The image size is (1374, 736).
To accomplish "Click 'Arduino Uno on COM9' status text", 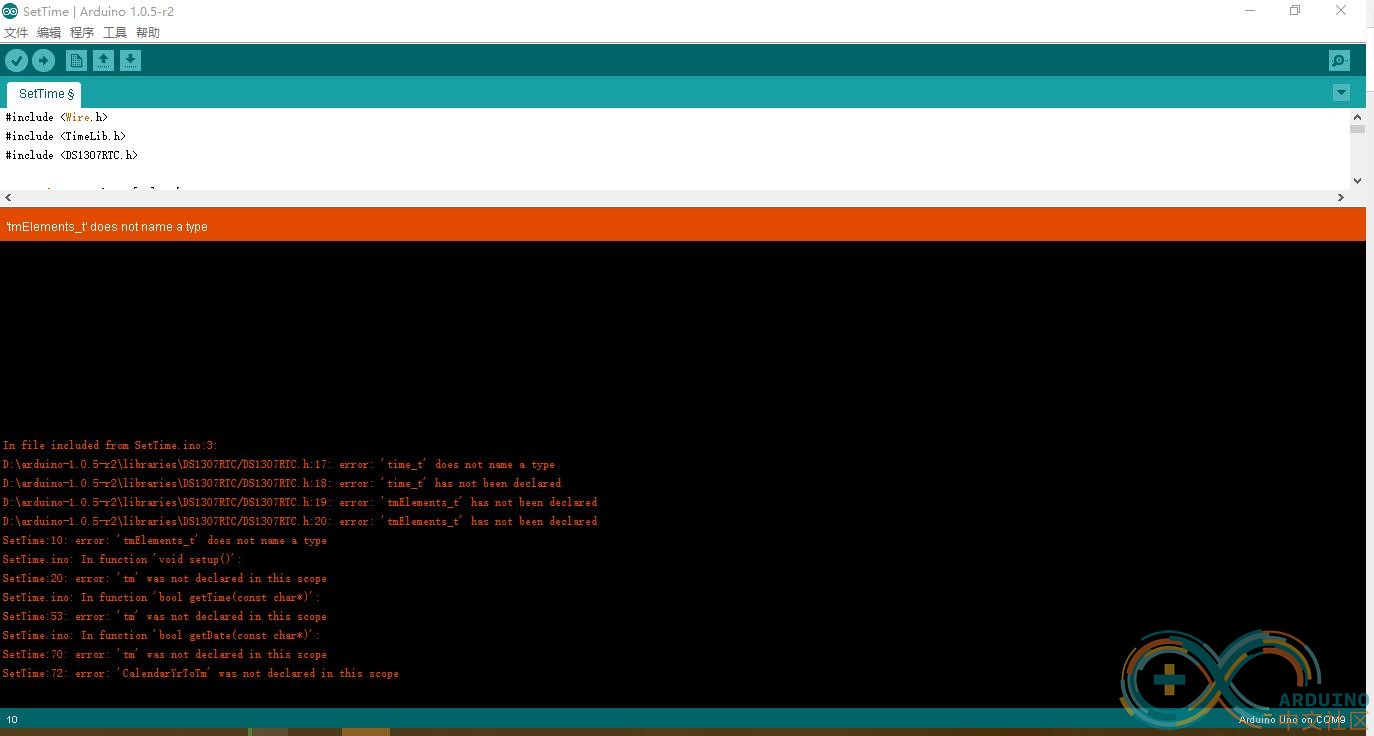I will click(1292, 719).
